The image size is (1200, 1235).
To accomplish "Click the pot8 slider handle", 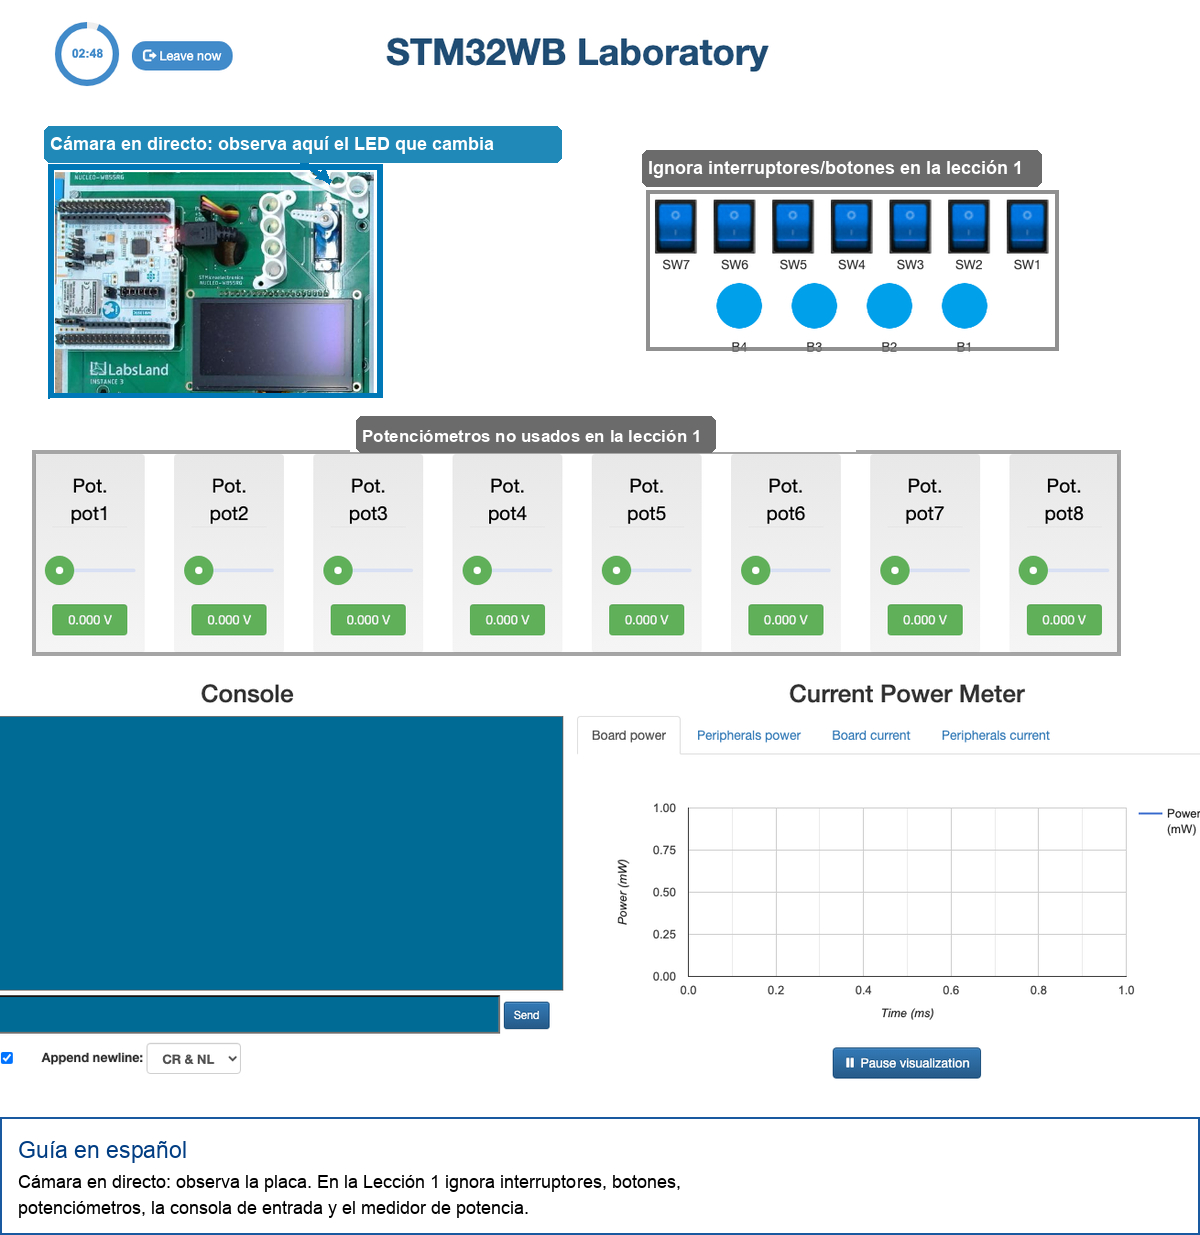I will (x=1033, y=571).
